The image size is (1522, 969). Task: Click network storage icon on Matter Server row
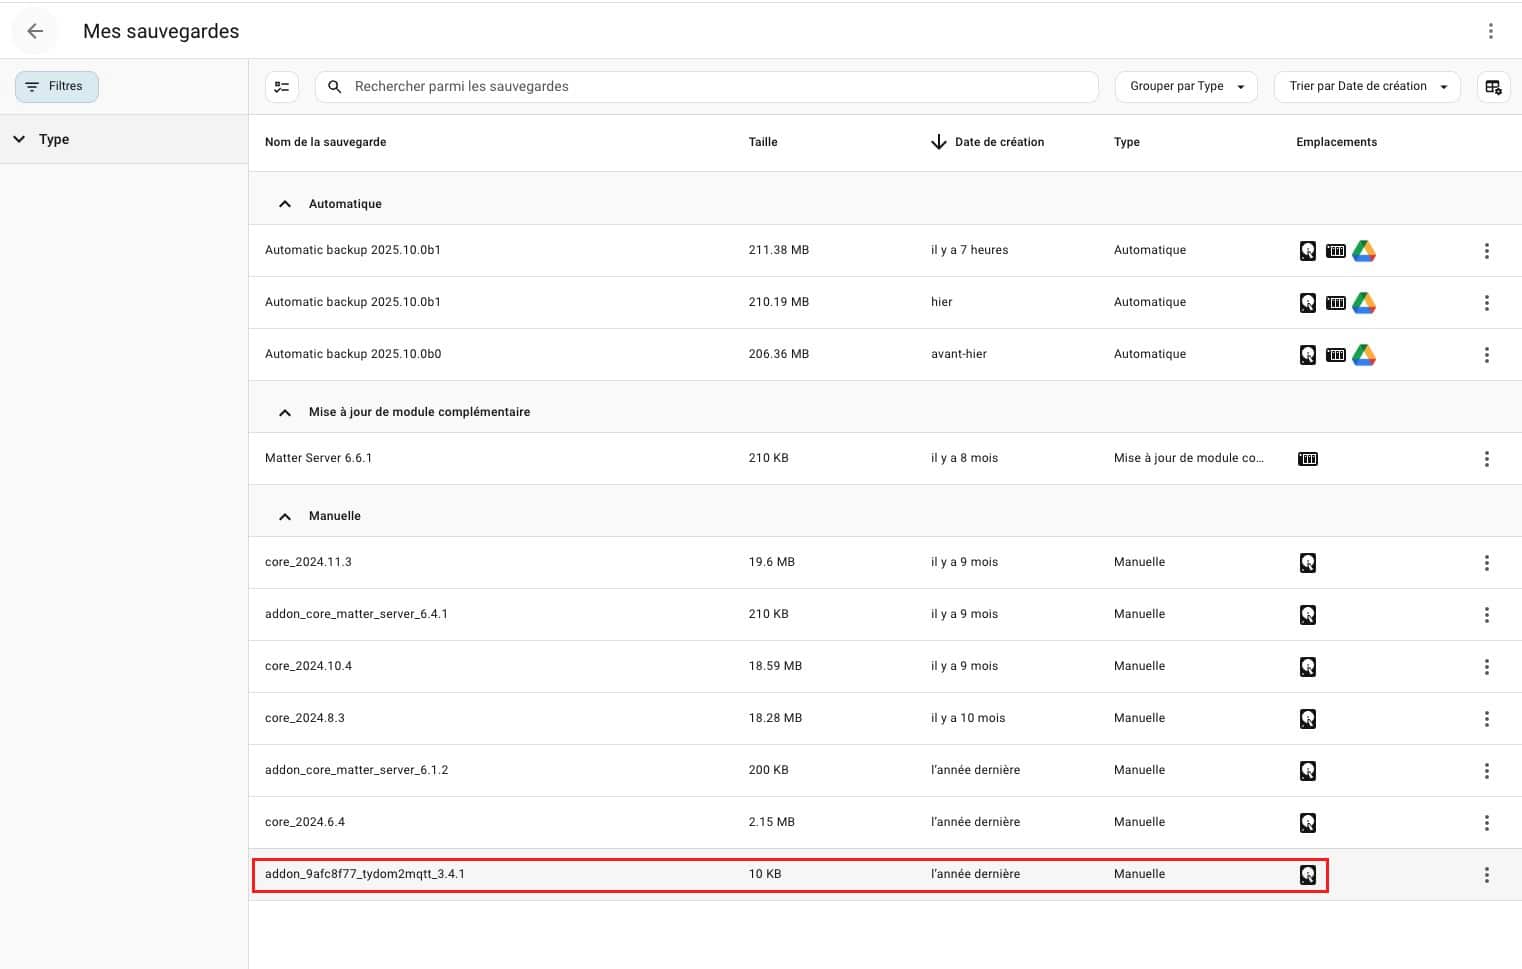click(x=1307, y=459)
